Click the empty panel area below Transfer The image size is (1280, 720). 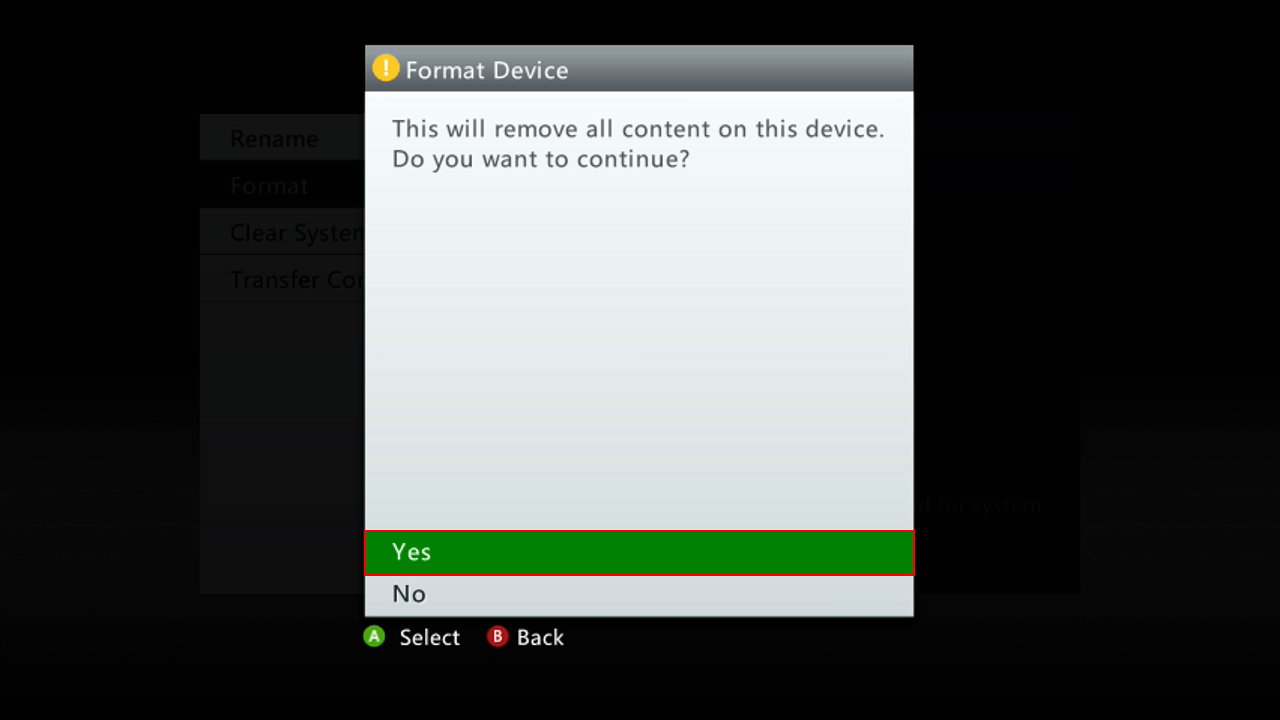(282, 447)
